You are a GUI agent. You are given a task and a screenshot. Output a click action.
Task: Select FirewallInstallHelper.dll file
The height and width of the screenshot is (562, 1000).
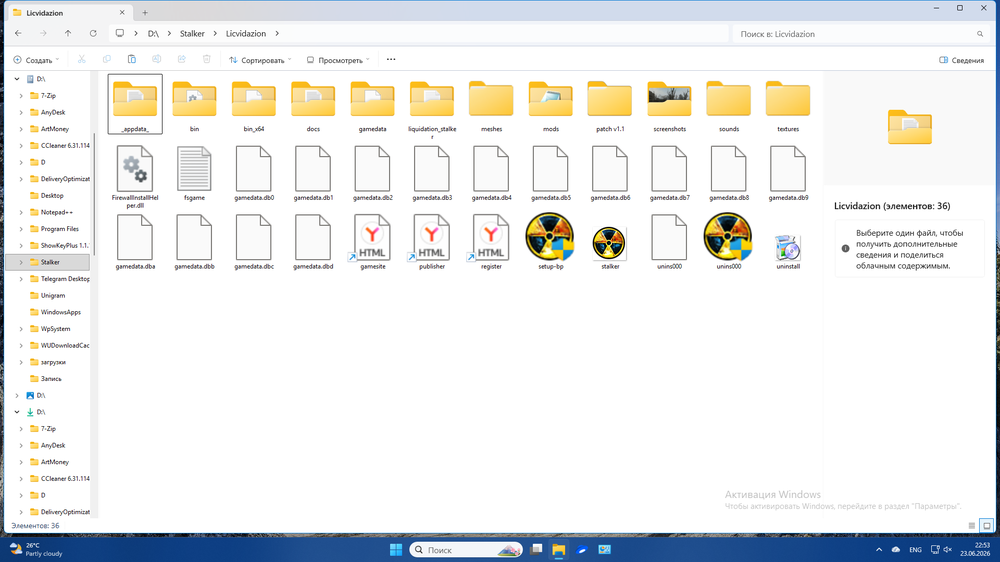(x=135, y=169)
